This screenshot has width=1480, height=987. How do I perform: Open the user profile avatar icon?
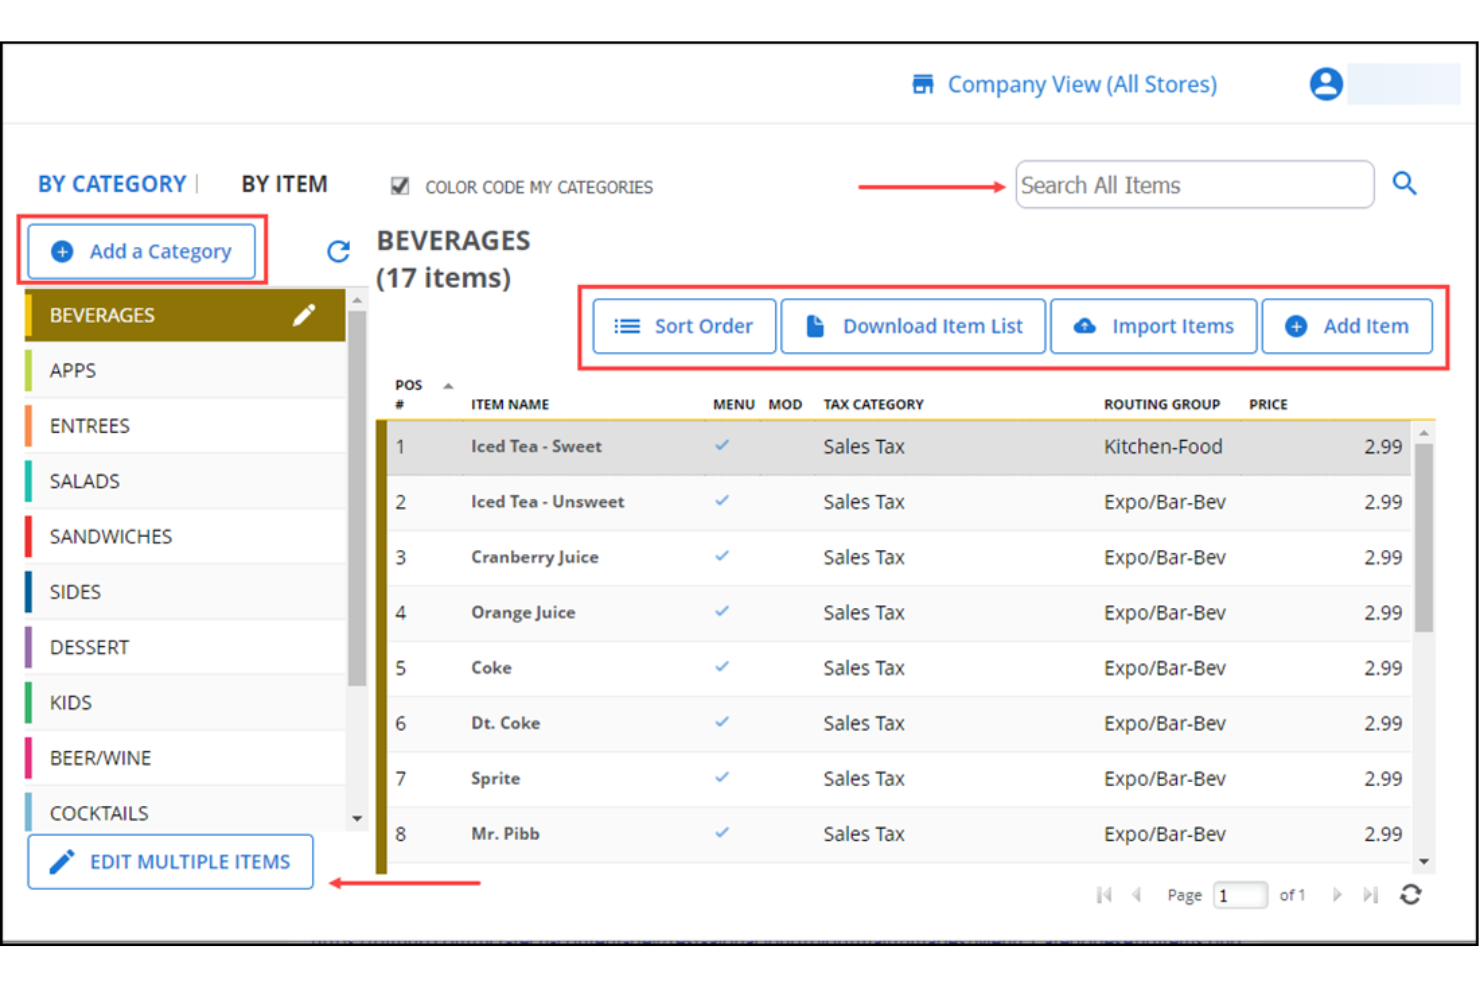pos(1326,83)
